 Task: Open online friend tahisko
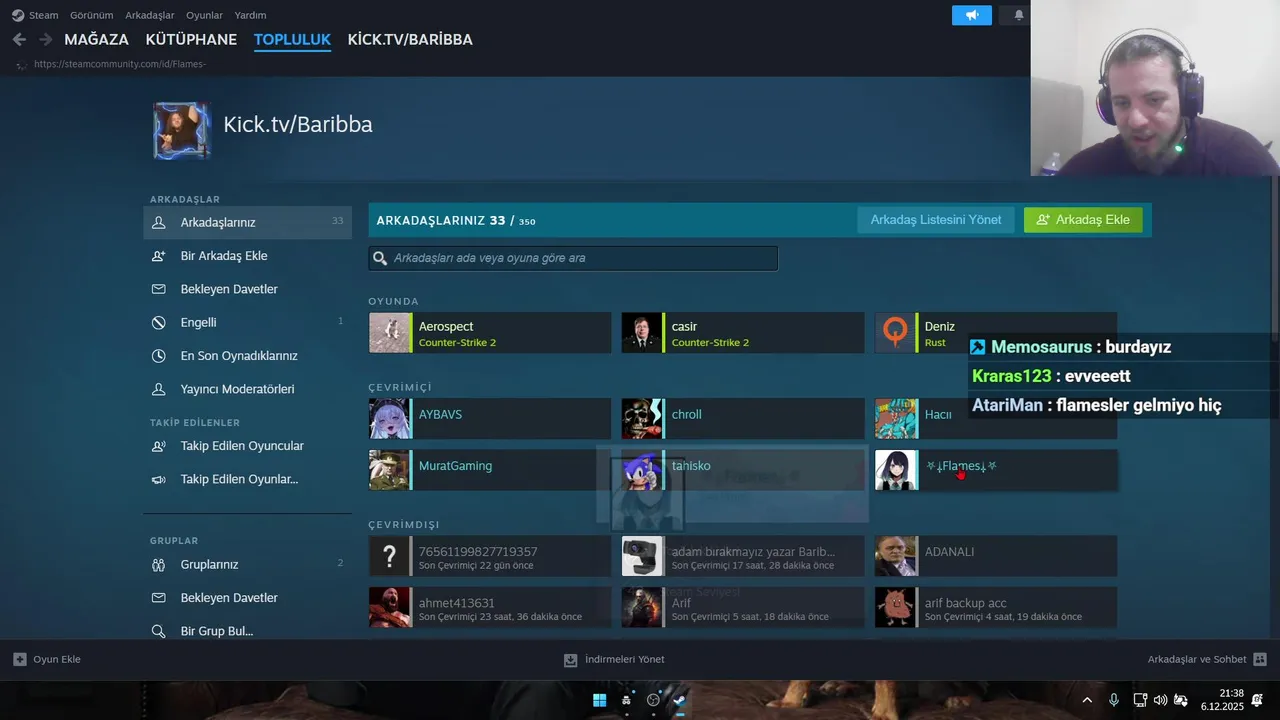tap(743, 470)
